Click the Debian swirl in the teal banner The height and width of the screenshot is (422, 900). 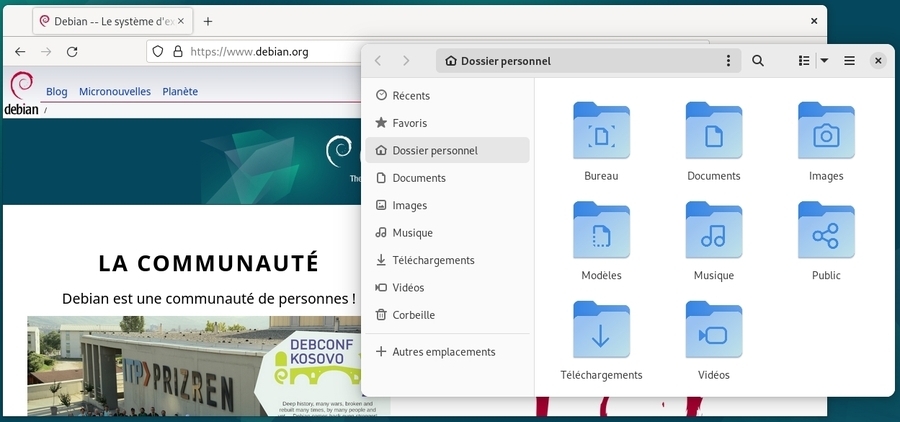[x=339, y=151]
